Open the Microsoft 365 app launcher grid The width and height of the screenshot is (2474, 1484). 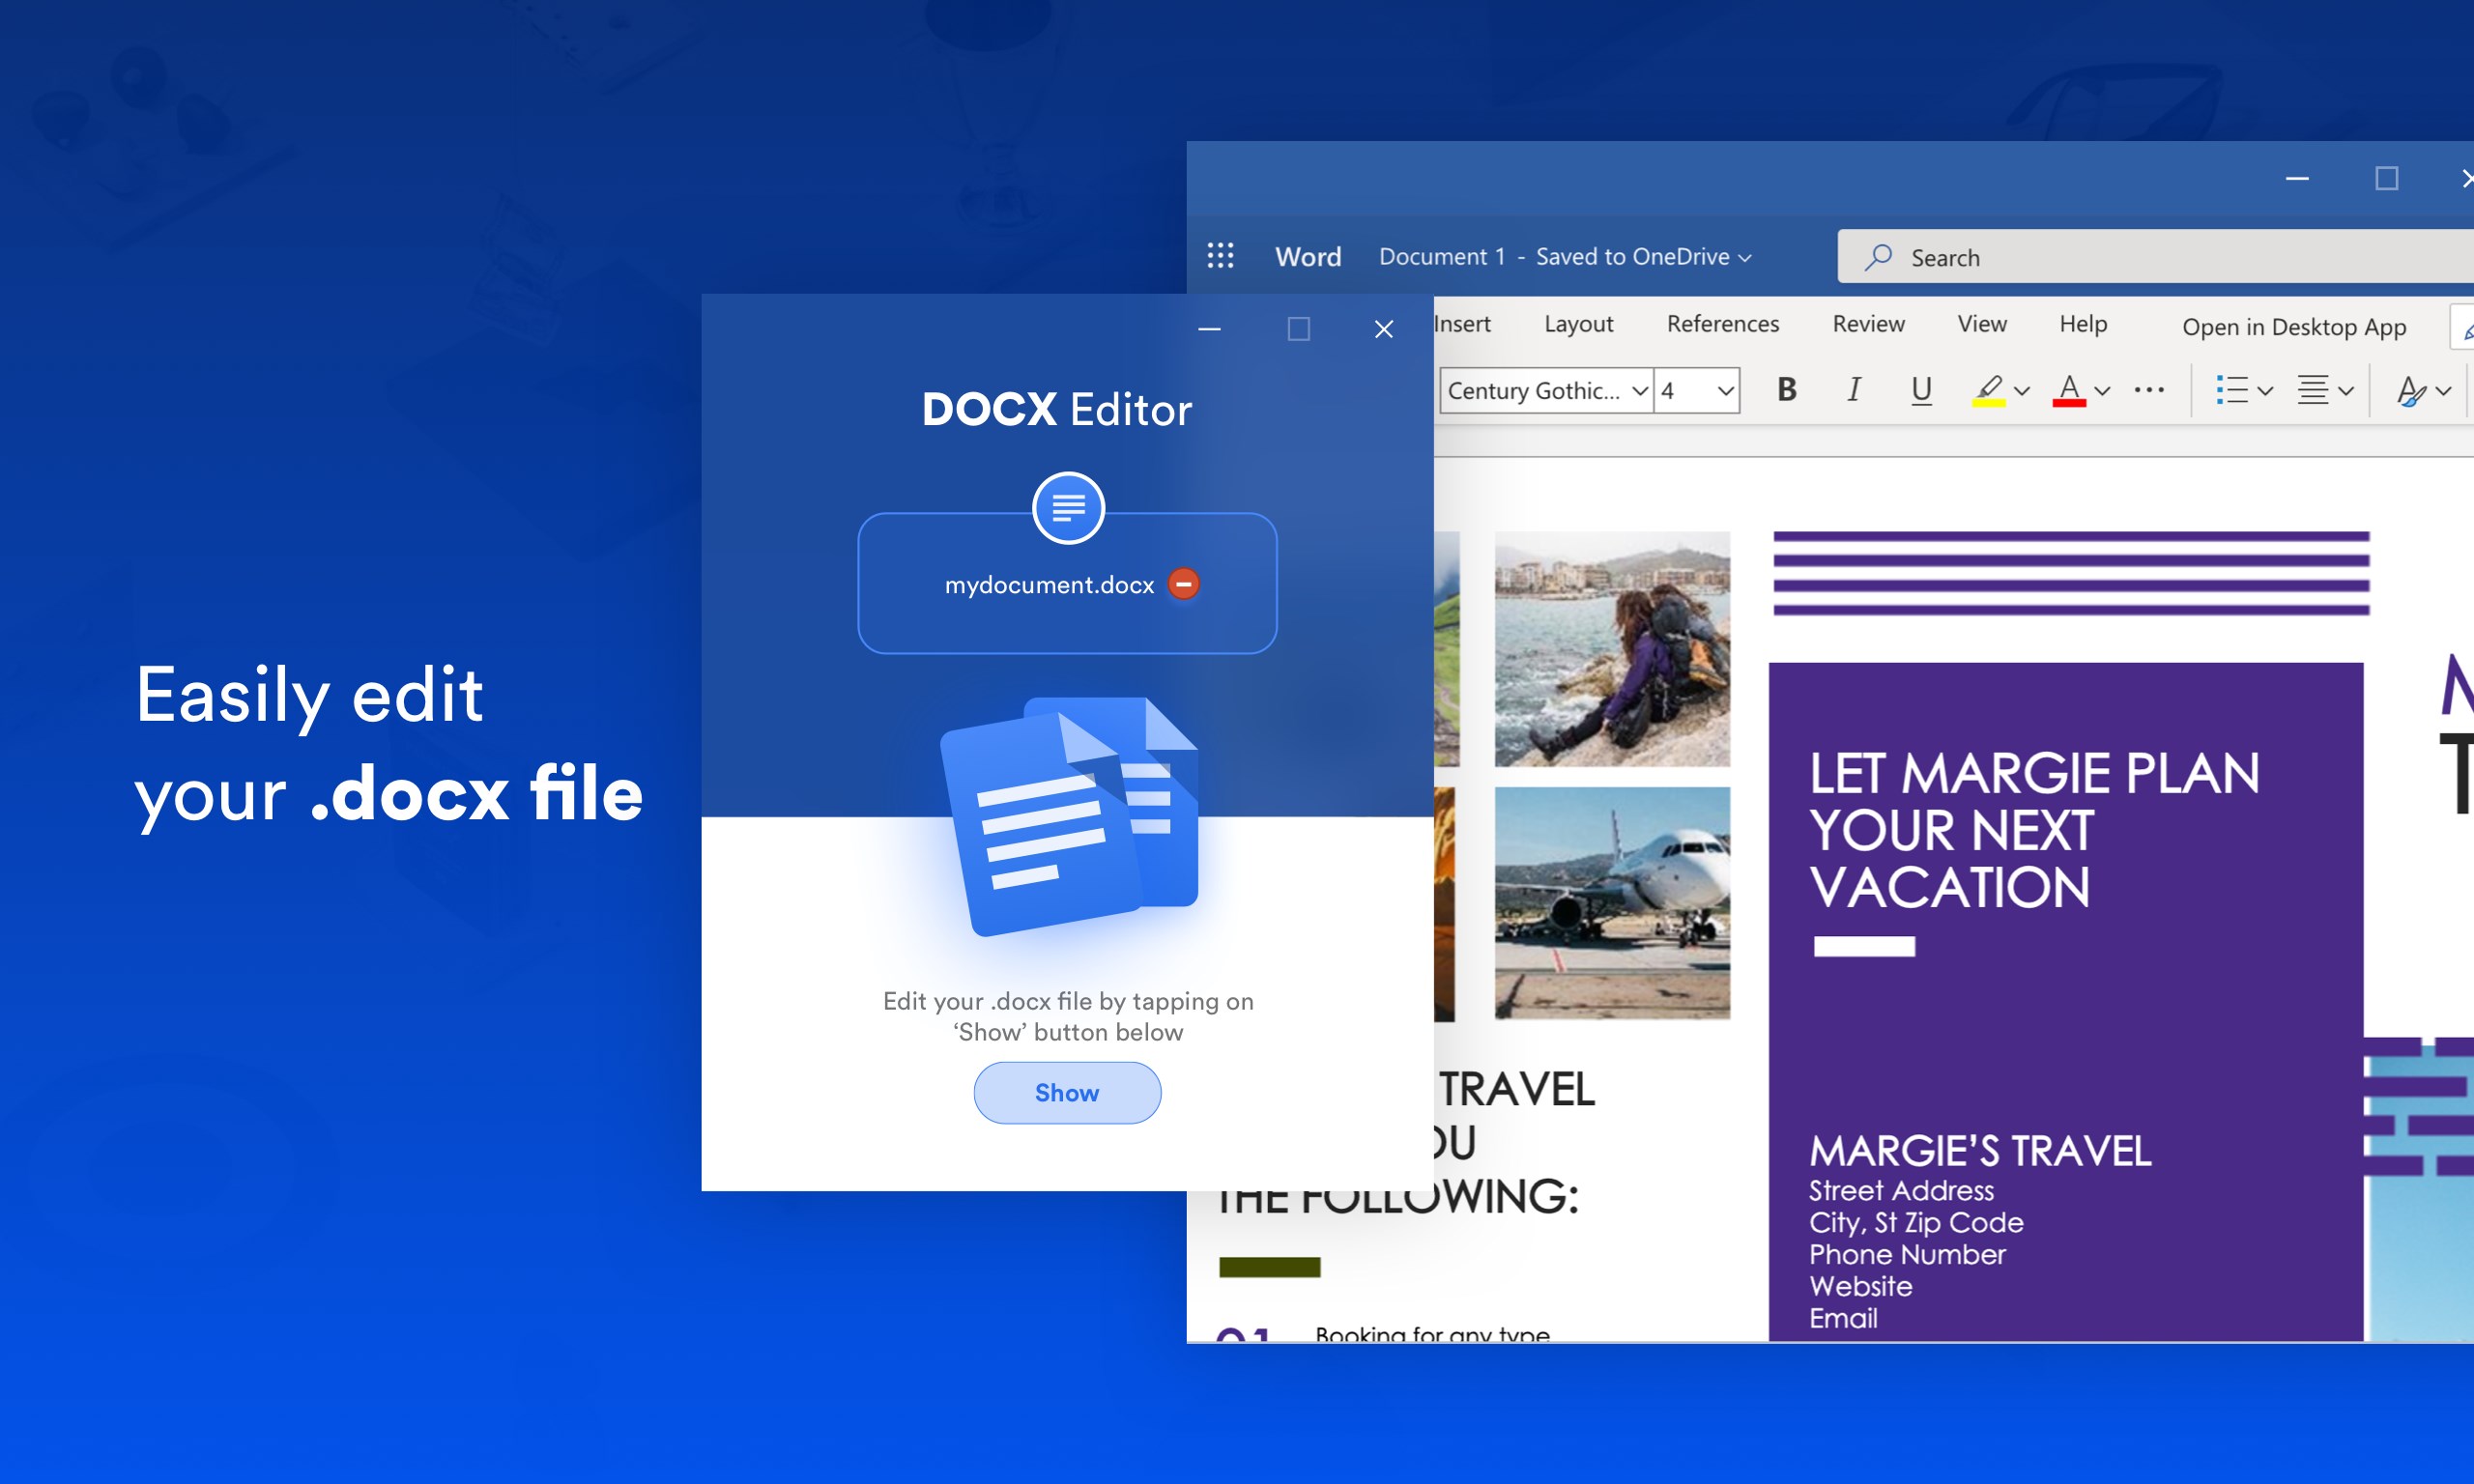tap(1221, 256)
